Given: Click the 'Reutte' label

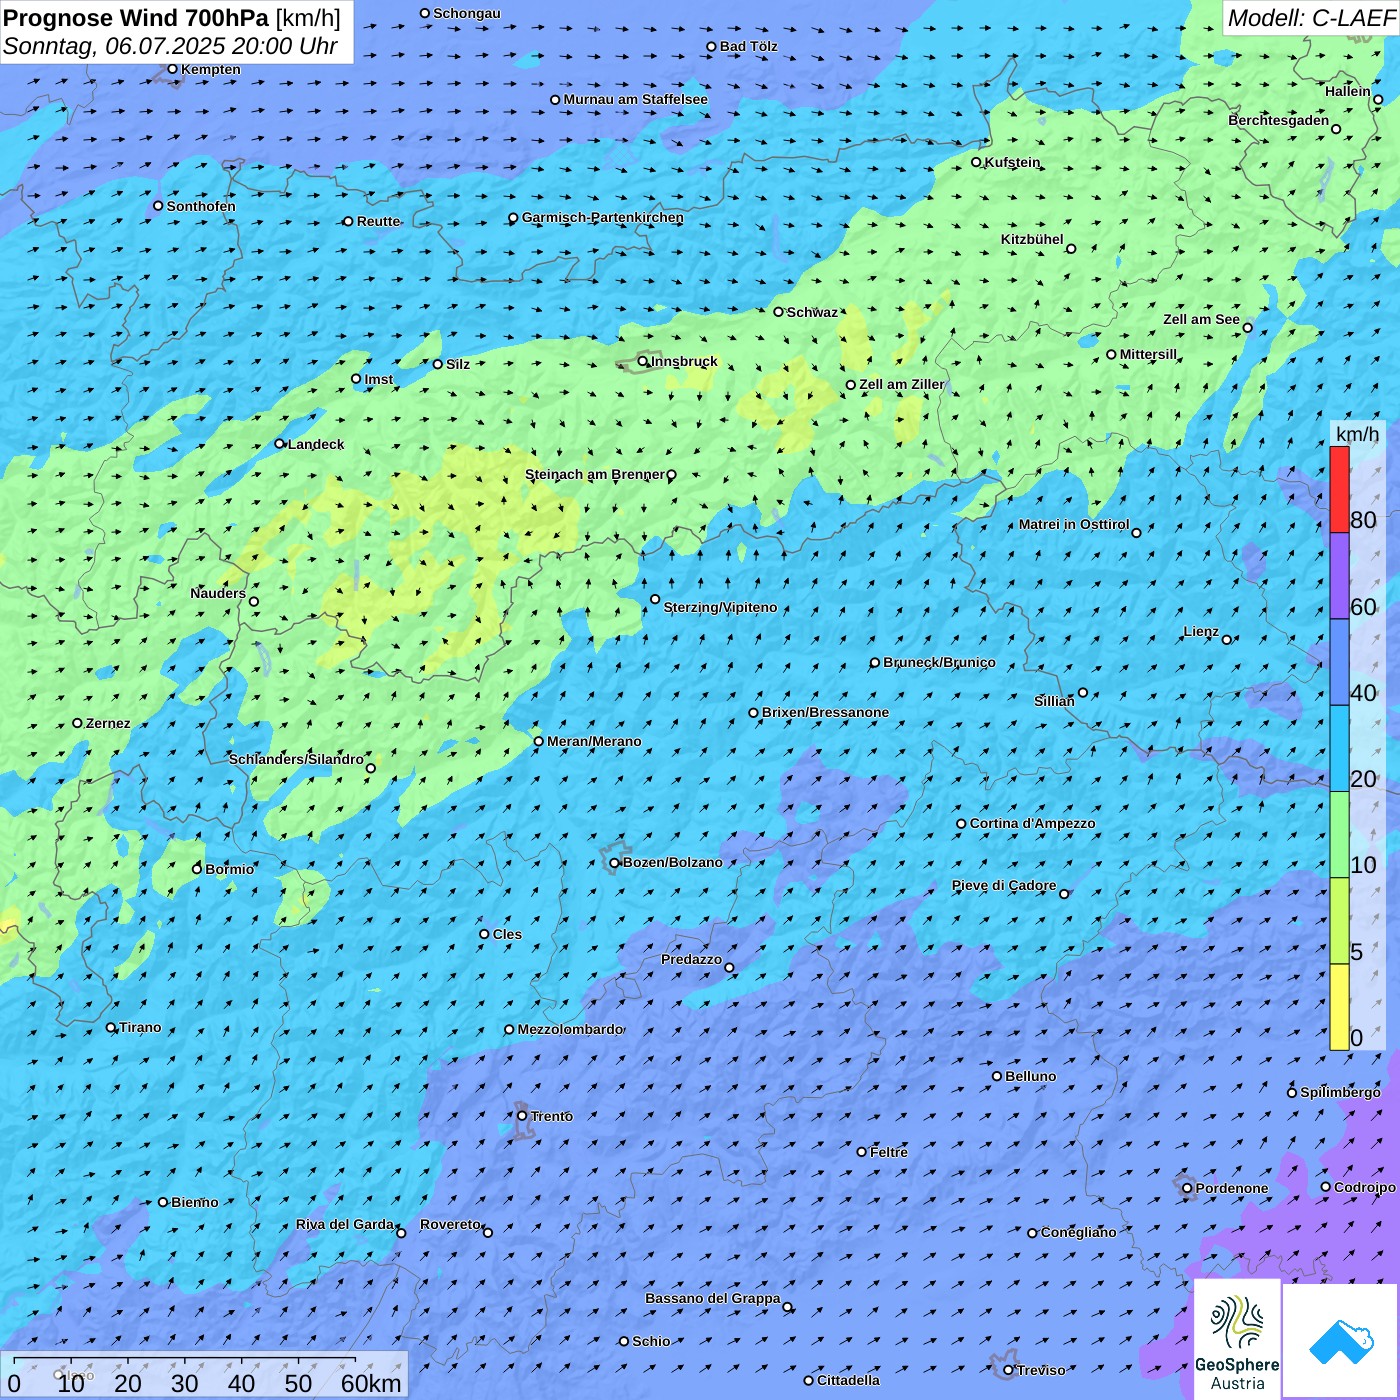Looking at the screenshot, I should click(x=378, y=221).
